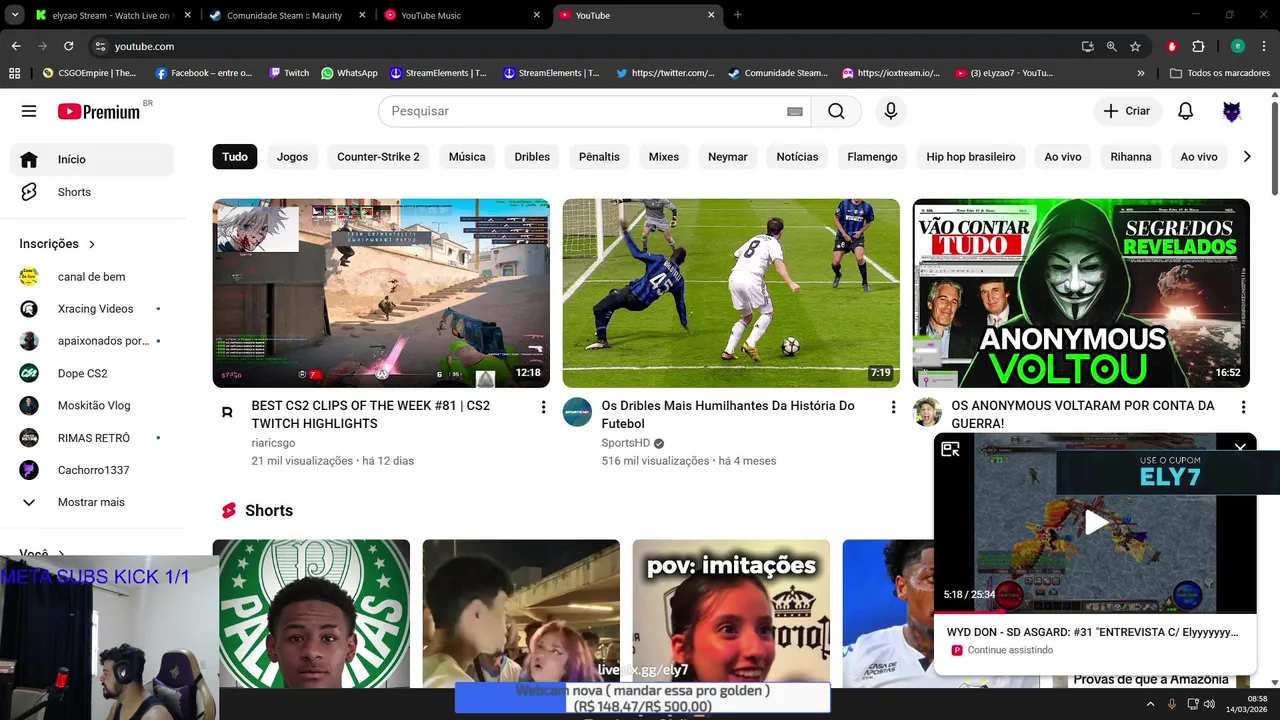Select the Tudo filter chip

[x=235, y=157]
